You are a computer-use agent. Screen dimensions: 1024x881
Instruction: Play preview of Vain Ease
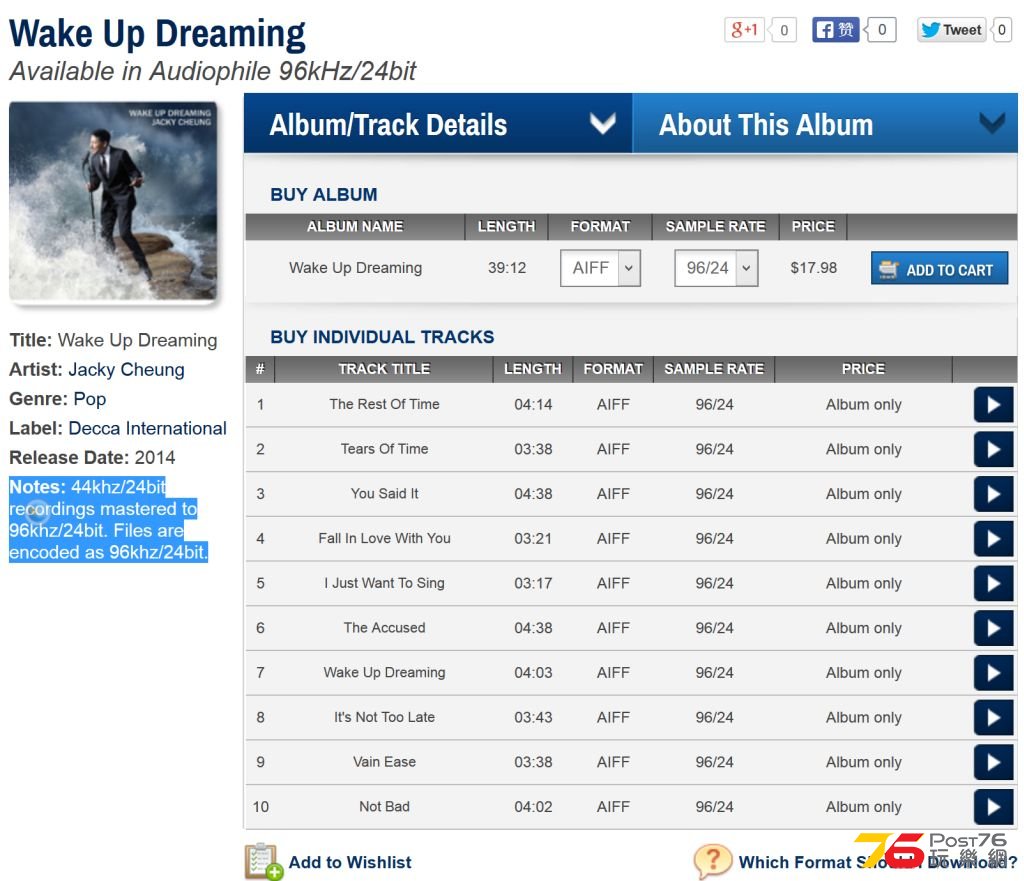993,762
